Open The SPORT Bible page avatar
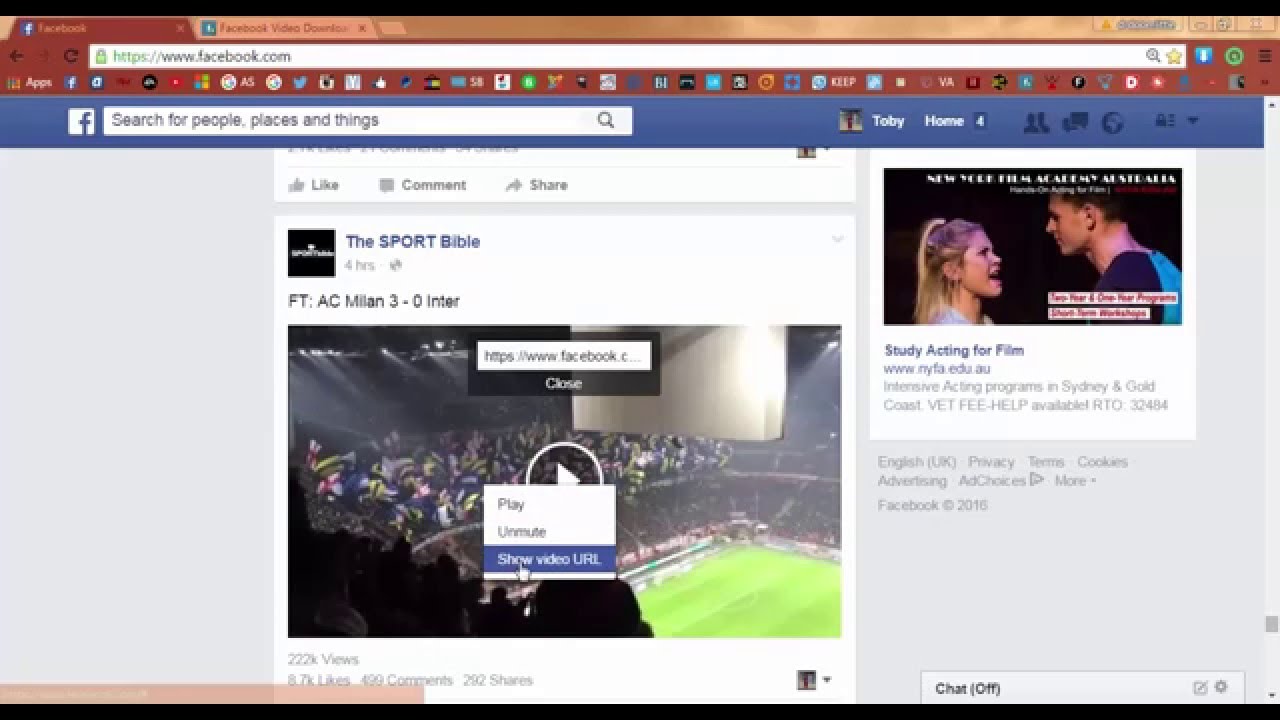1280x720 pixels. (311, 253)
